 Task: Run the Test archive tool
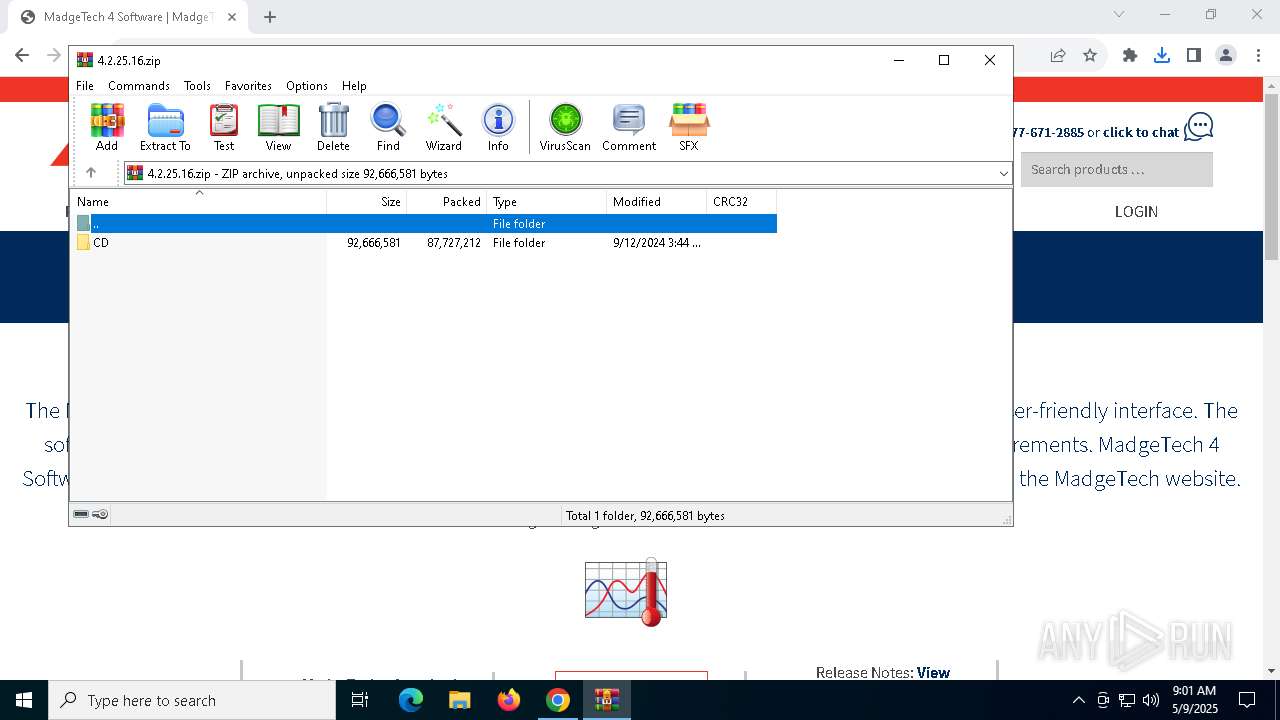(224, 127)
